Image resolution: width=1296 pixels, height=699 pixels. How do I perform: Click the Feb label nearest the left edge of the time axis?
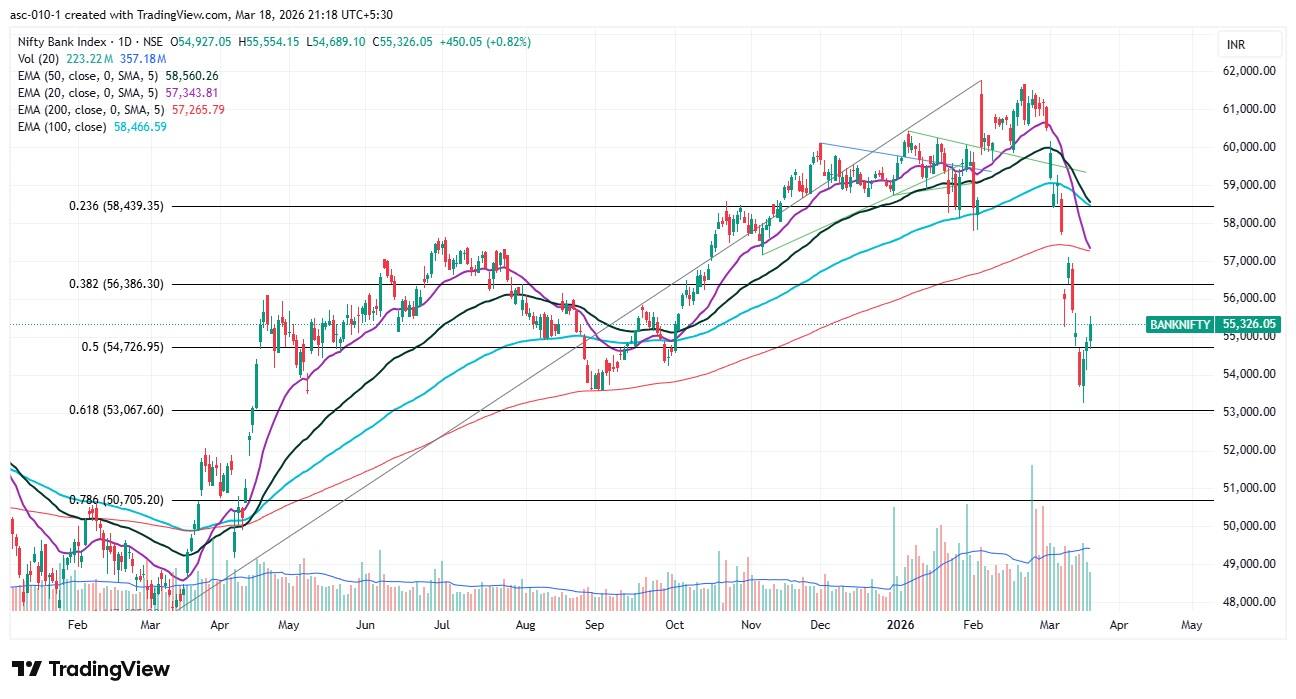point(78,625)
